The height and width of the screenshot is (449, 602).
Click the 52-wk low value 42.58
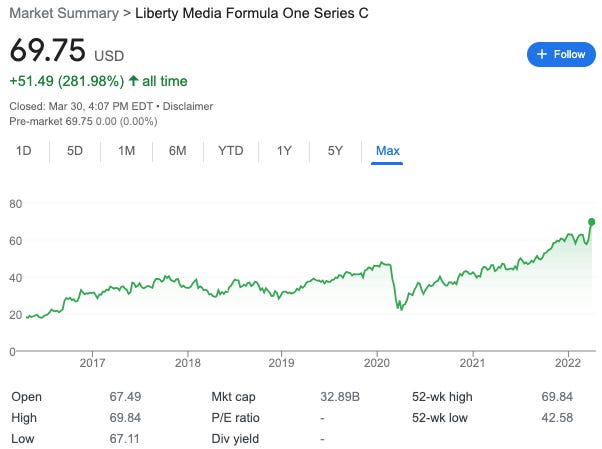(557, 418)
